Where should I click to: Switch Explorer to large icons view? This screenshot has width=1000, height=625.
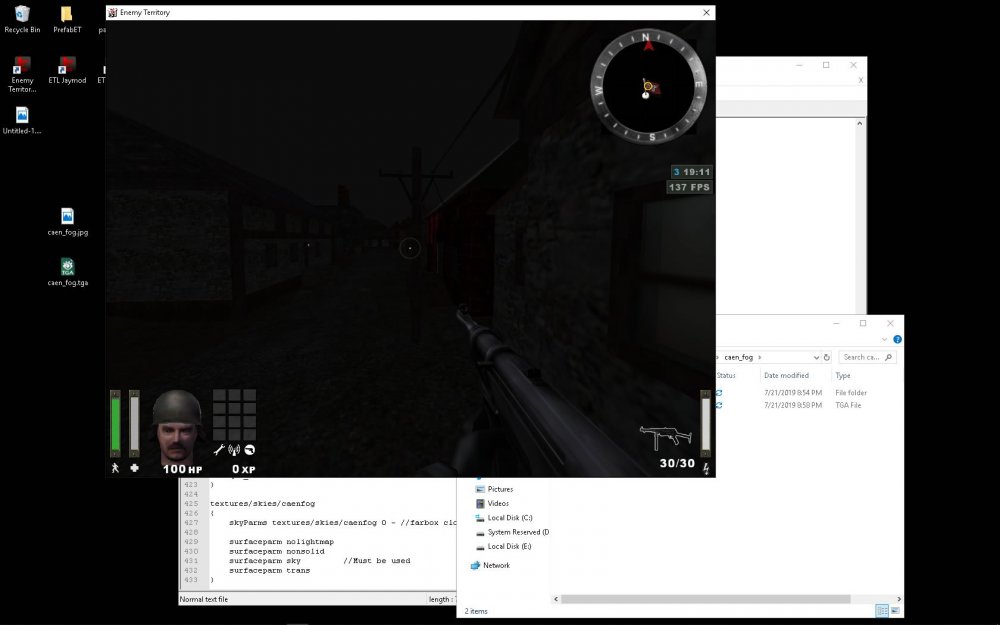coord(895,611)
